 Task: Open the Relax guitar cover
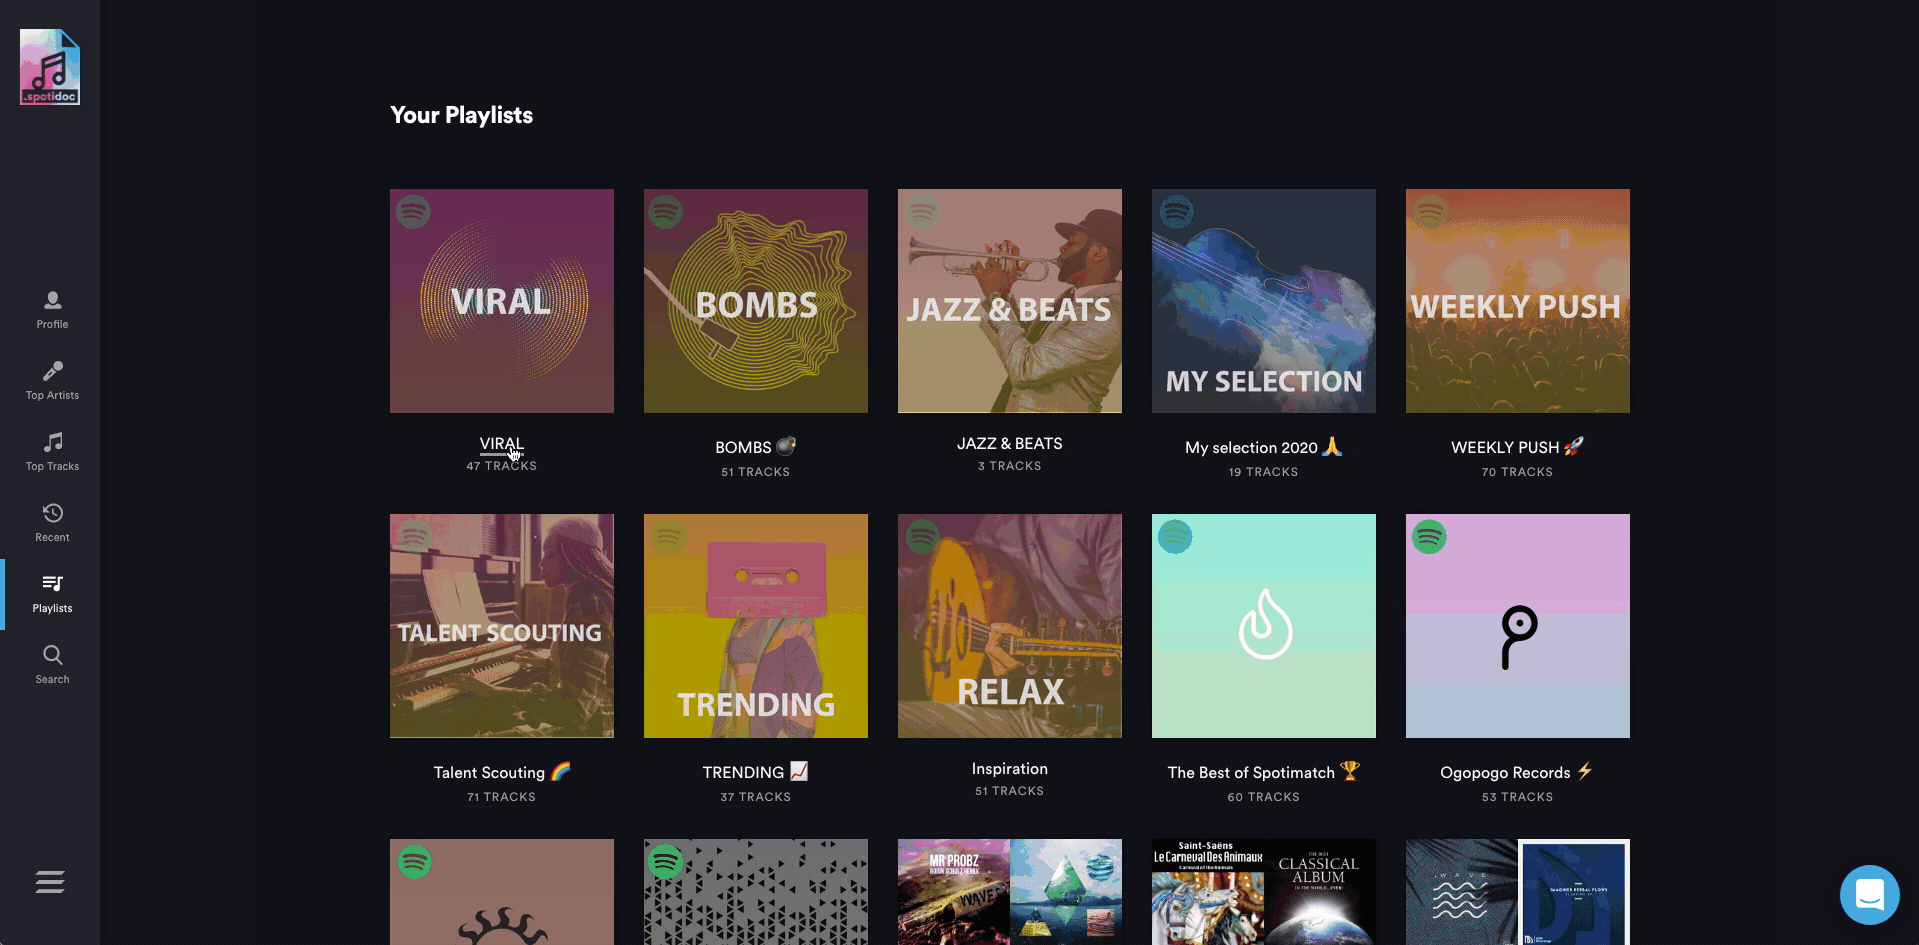pos(1010,626)
